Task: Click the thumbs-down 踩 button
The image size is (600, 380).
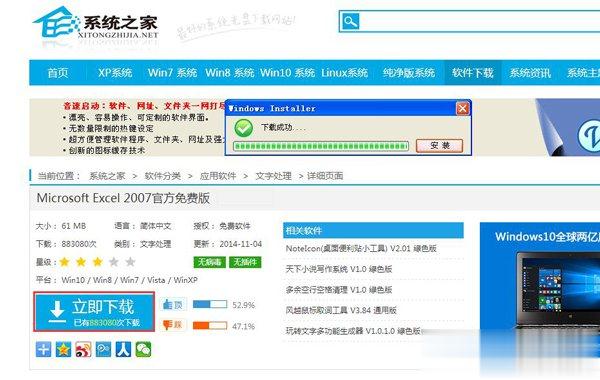Action: tap(173, 325)
